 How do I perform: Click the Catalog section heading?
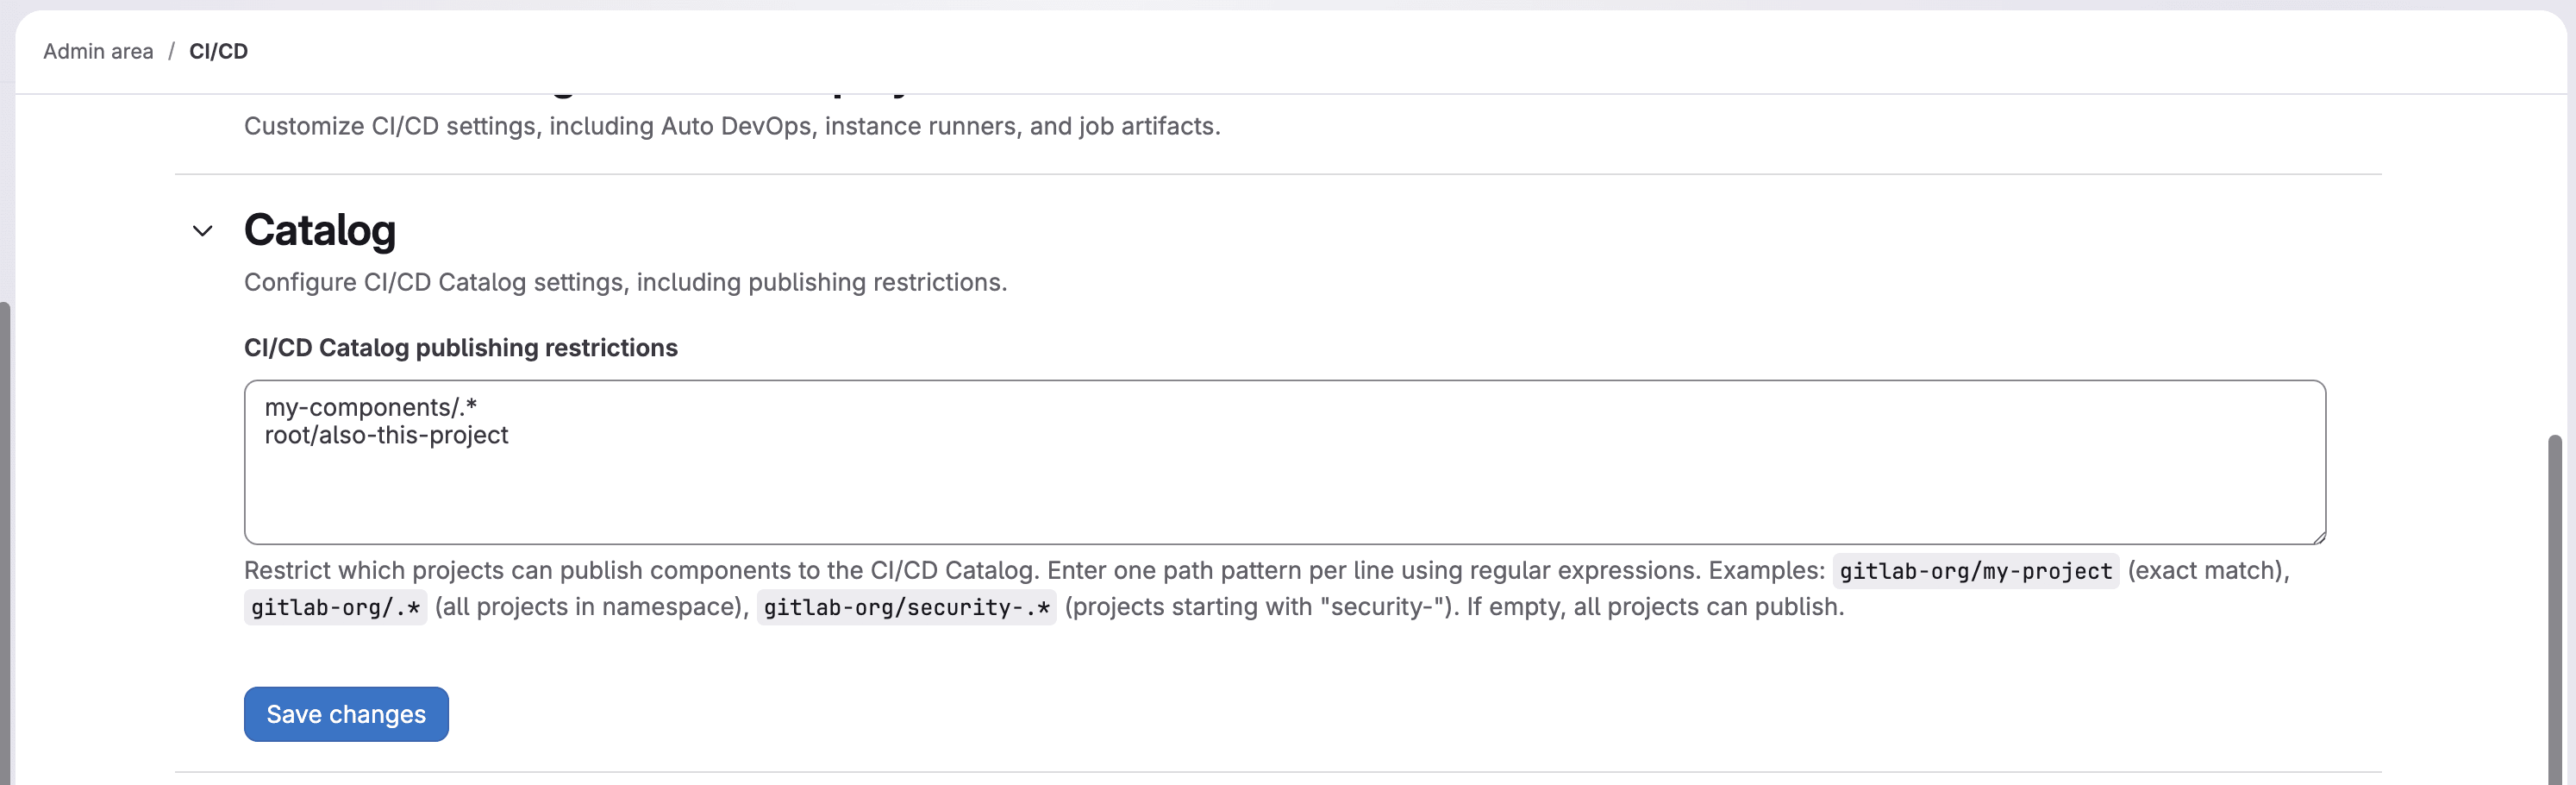pyautogui.click(x=320, y=230)
